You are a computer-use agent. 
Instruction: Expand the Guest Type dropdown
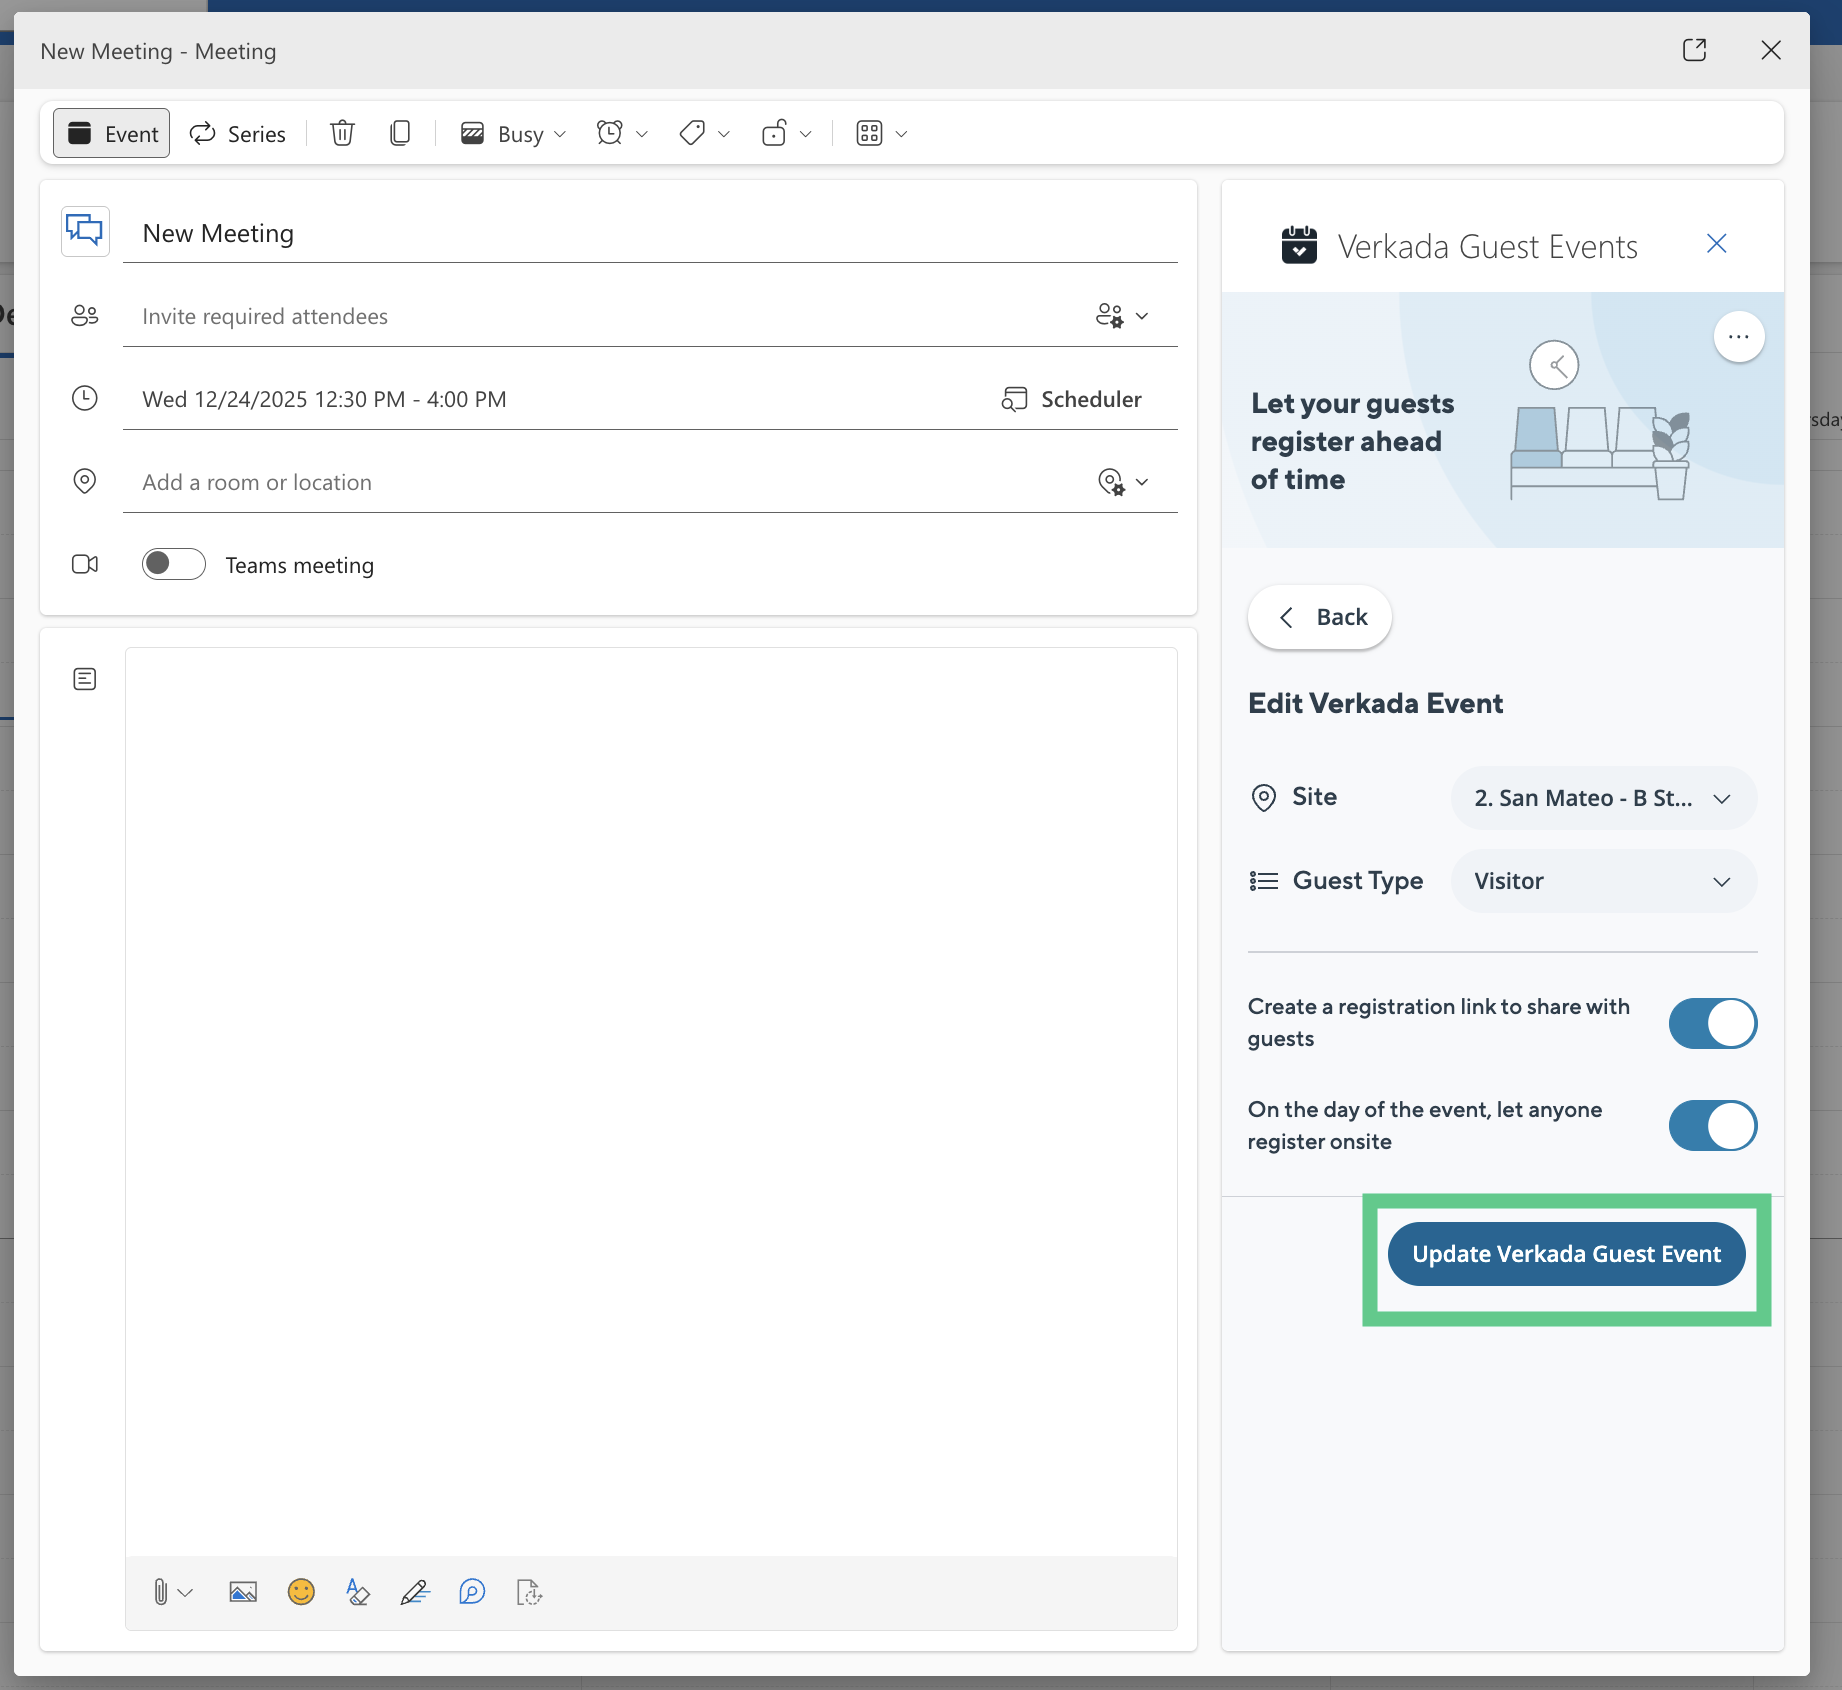1603,881
